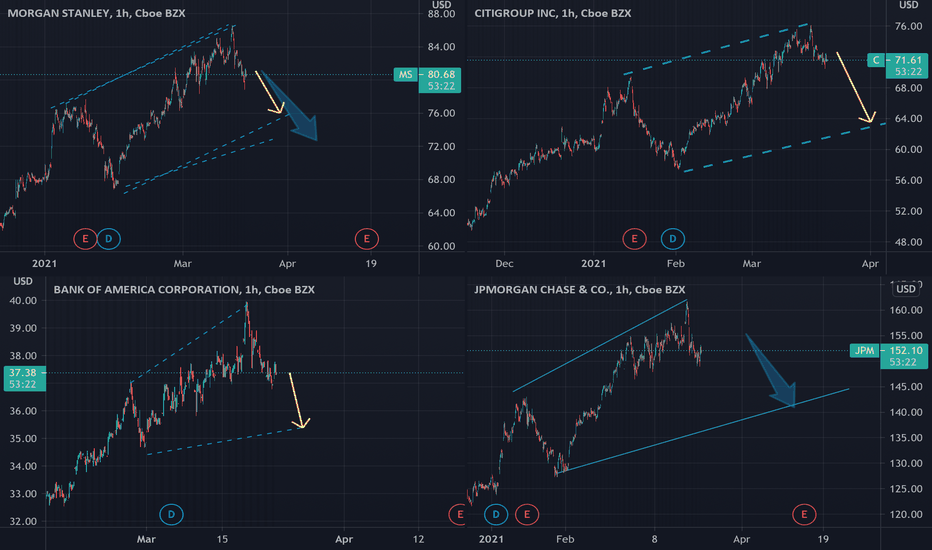The image size is (932, 550).
Task: Click 145.00 on JPMorgan's price scale
Action: click(x=906, y=387)
